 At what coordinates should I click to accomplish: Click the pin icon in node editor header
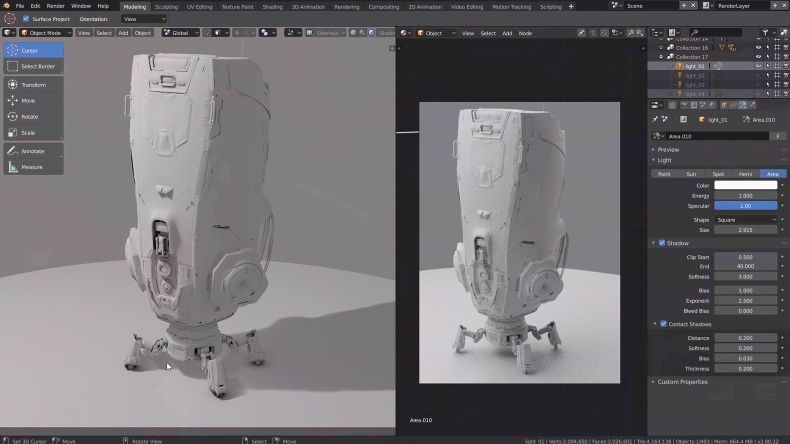581,33
